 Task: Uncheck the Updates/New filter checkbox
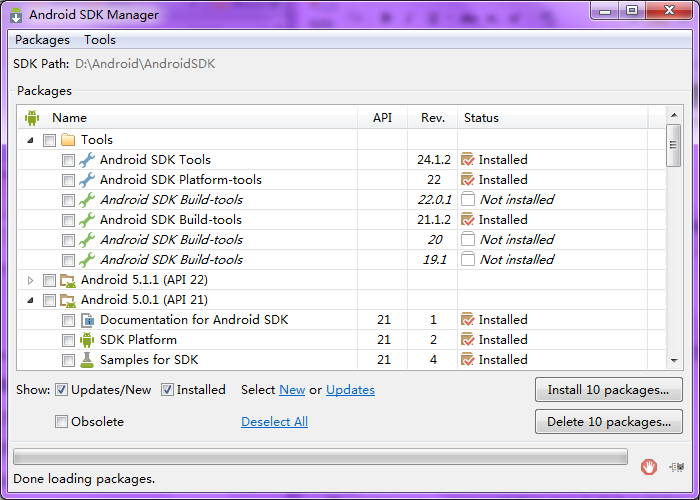click(x=62, y=390)
